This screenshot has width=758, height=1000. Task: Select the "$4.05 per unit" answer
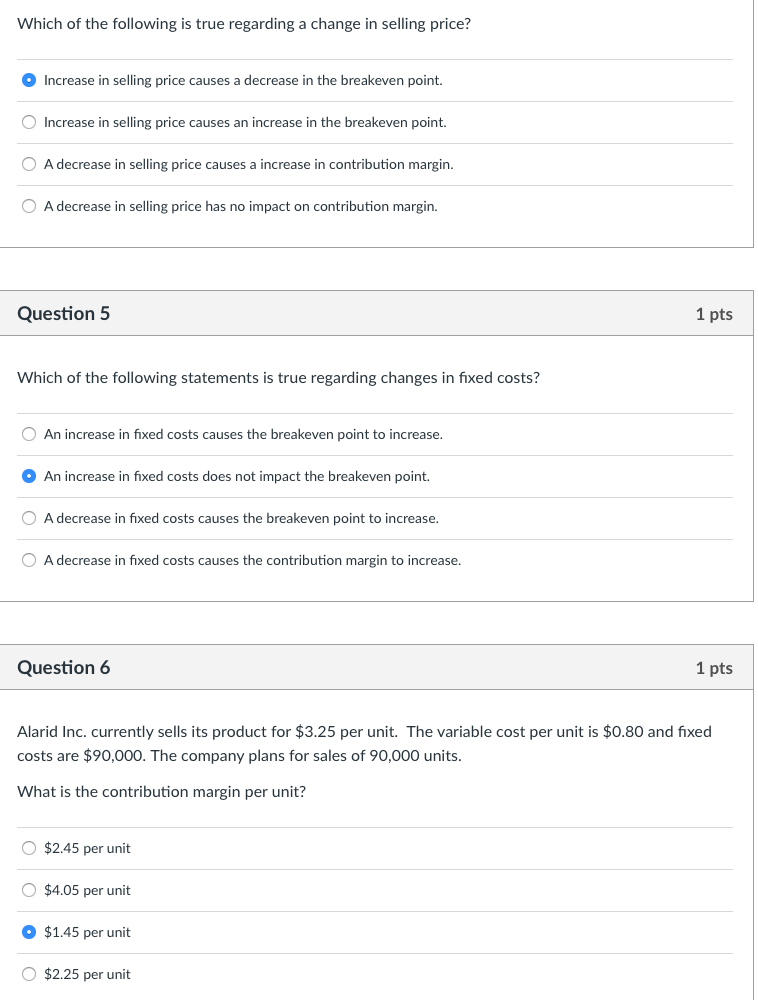[x=29, y=890]
